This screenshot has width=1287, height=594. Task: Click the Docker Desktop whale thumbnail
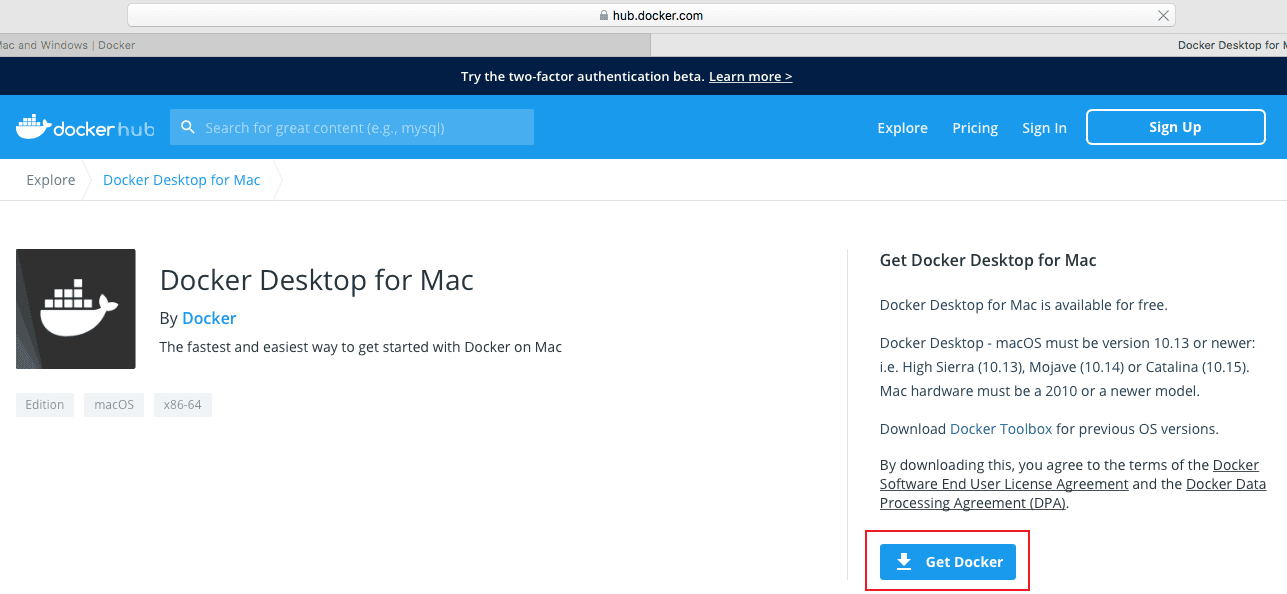76,309
